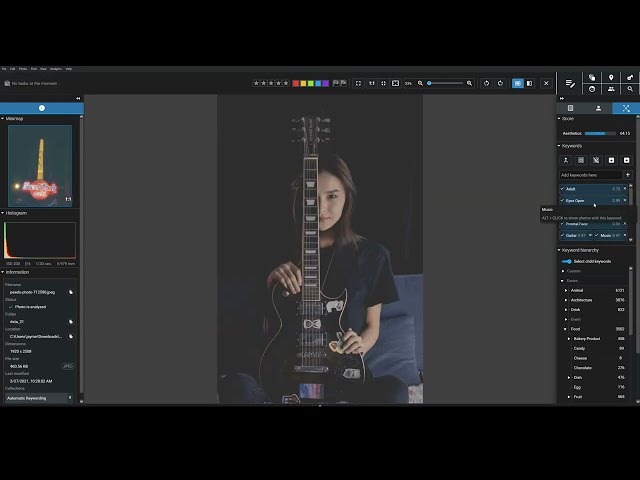640x480 pixels.
Task: Select the Chocolate keyword row
Action: click(599, 368)
